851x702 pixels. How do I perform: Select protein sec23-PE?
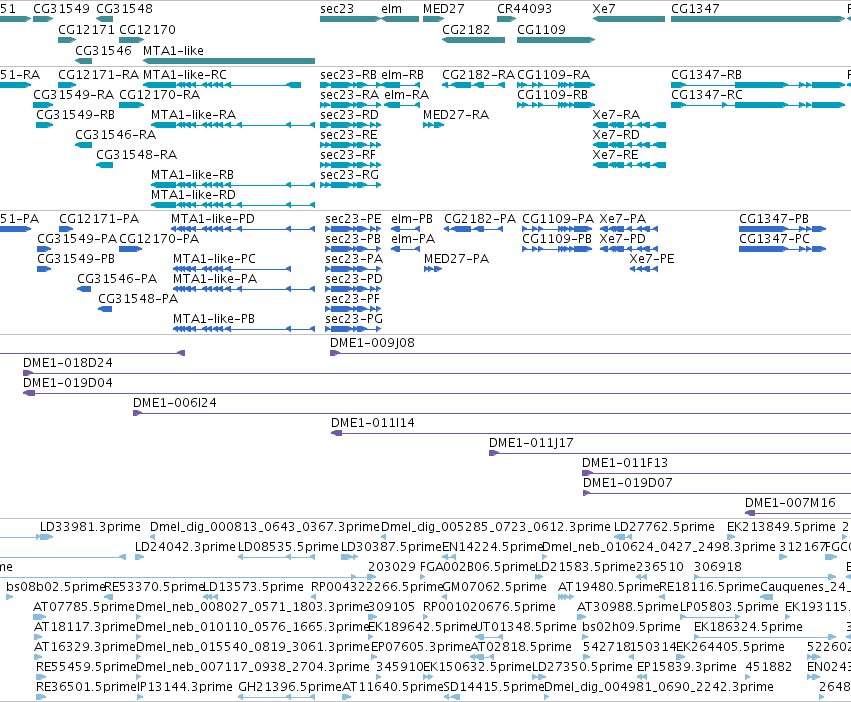tap(353, 229)
